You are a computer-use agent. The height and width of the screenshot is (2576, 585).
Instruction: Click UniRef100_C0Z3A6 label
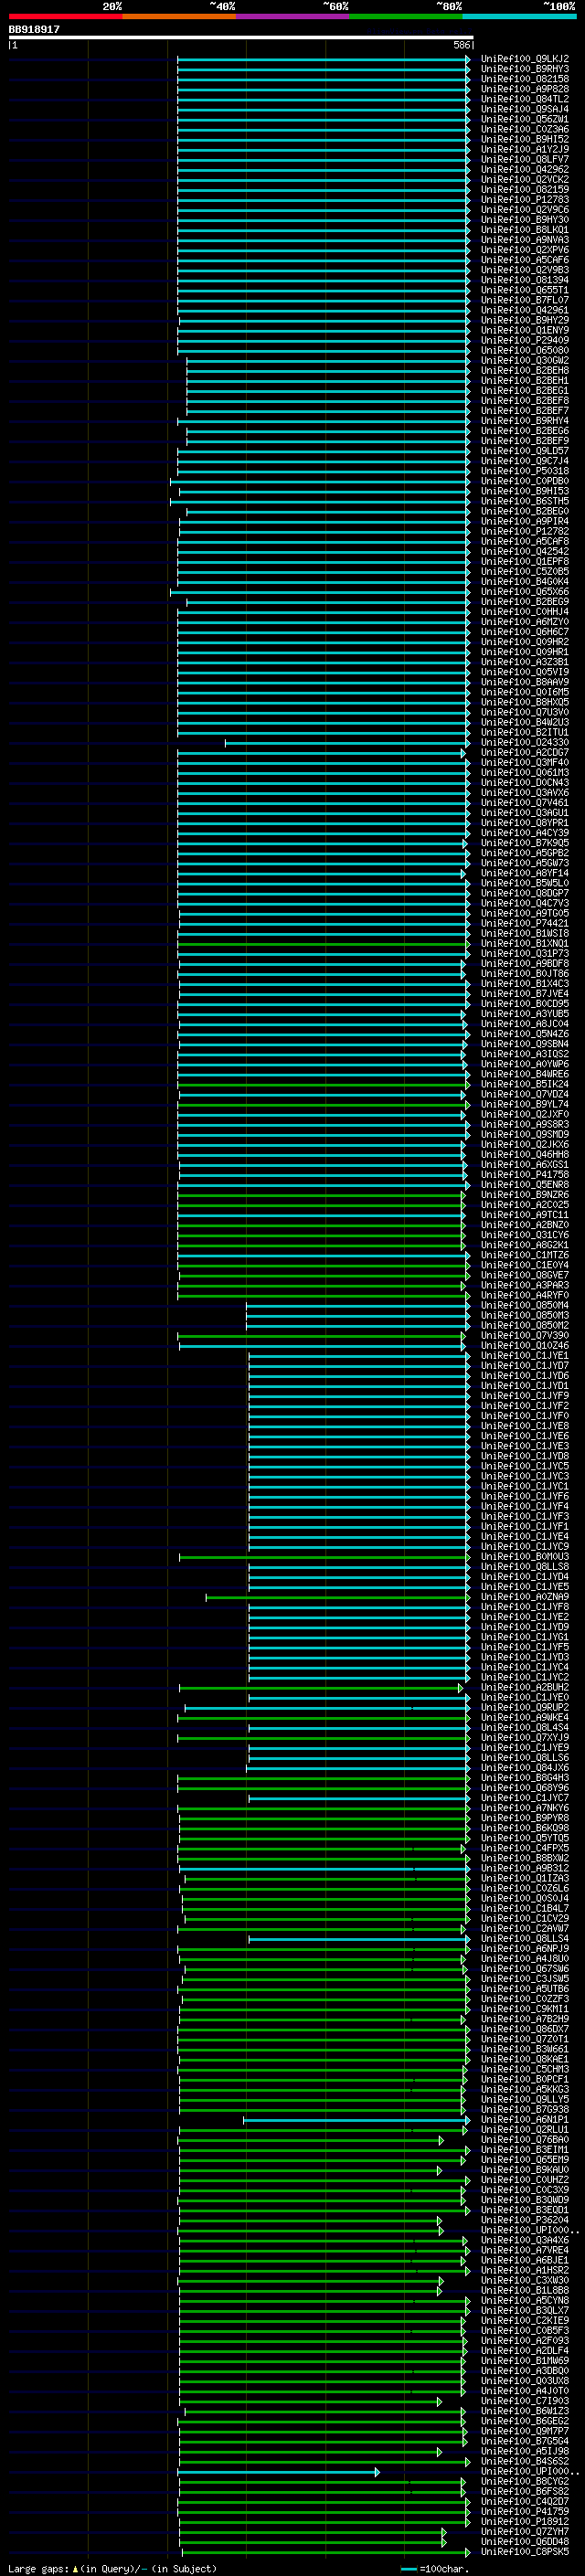coord(524,129)
